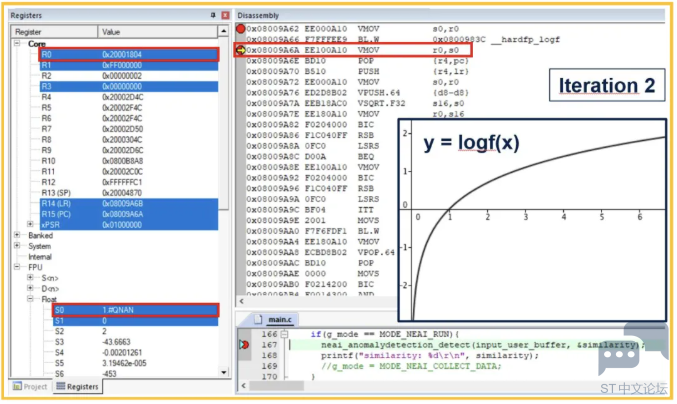The width and height of the screenshot is (677, 404).
Task: Toggle the red breakpoint at address 0x08009A62
Action: 240,29
